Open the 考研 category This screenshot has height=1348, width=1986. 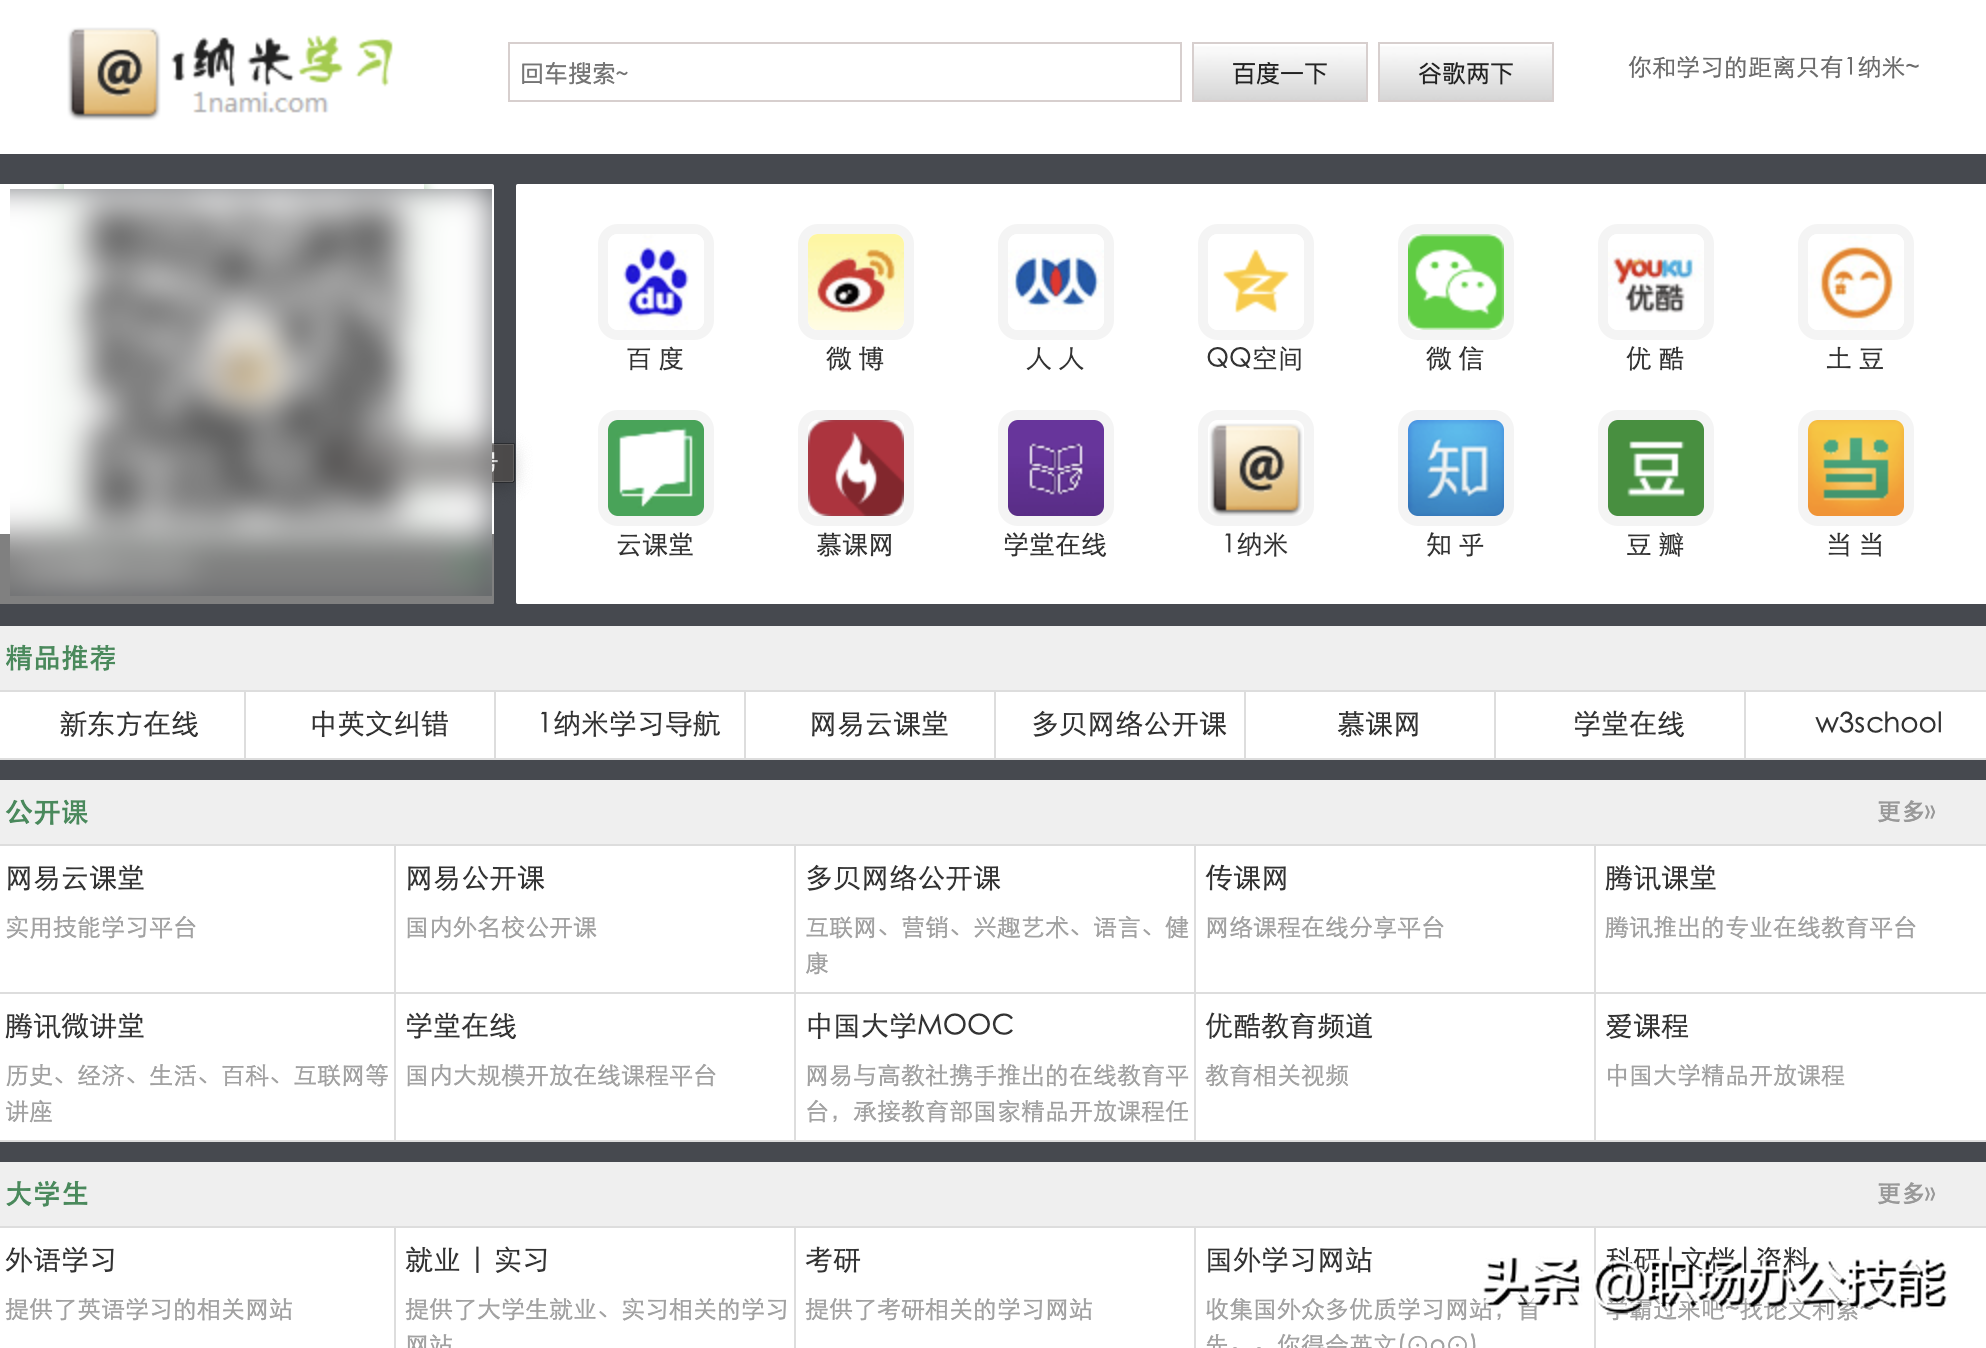point(833,1260)
